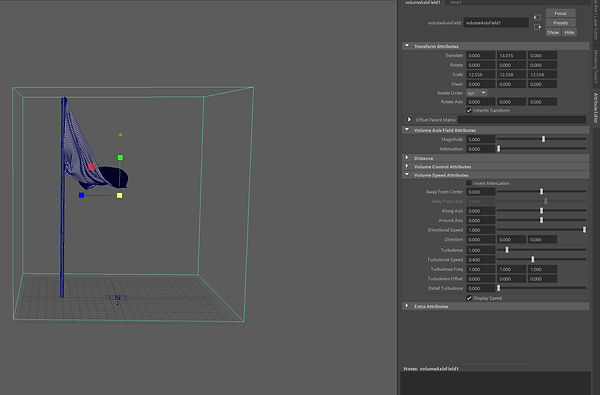Image resolution: width=600 pixels, height=395 pixels.
Task: Click the Away From Center value field
Action: pyautogui.click(x=481, y=192)
